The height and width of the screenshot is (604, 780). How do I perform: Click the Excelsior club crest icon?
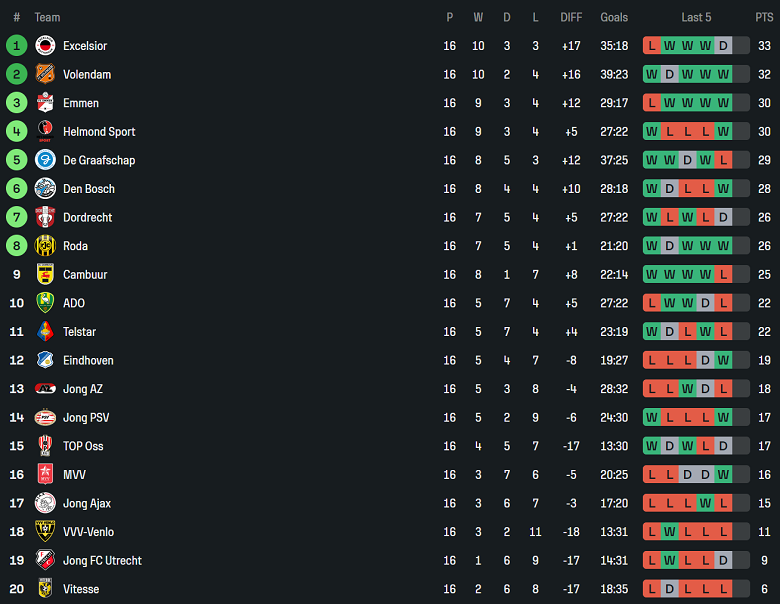[x=45, y=46]
